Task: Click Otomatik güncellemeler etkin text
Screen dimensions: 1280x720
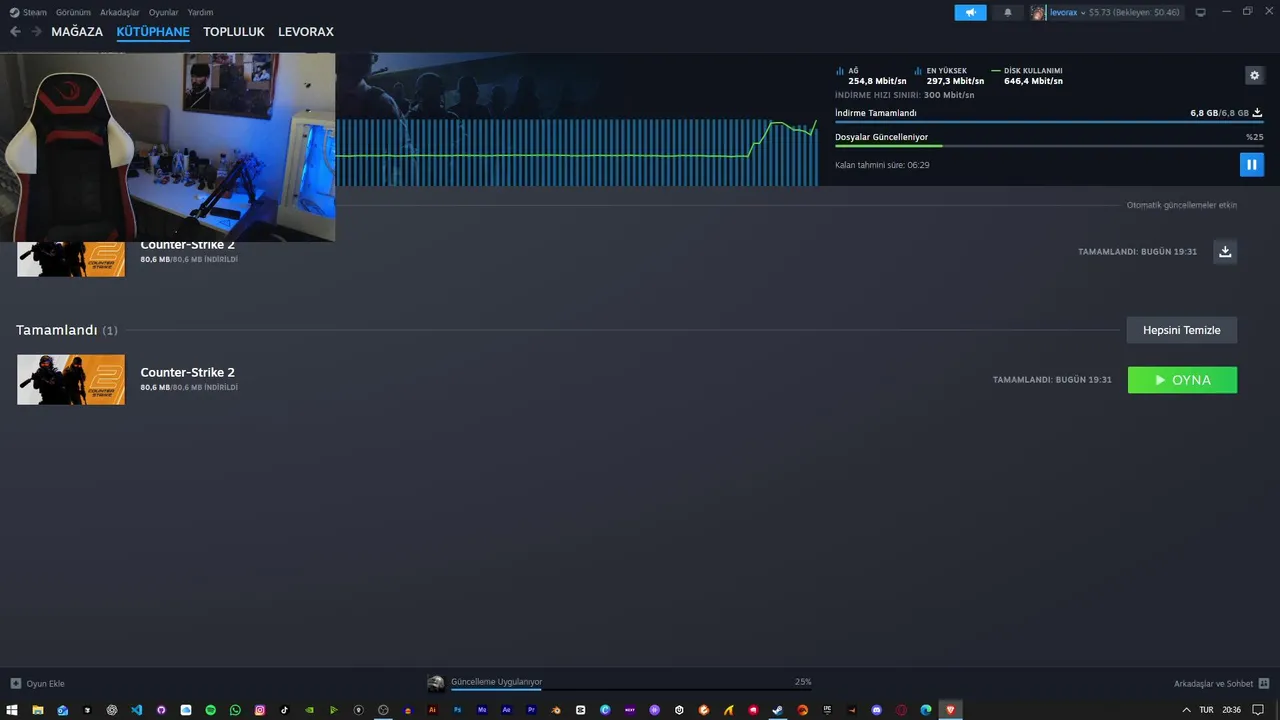Action: [1182, 205]
